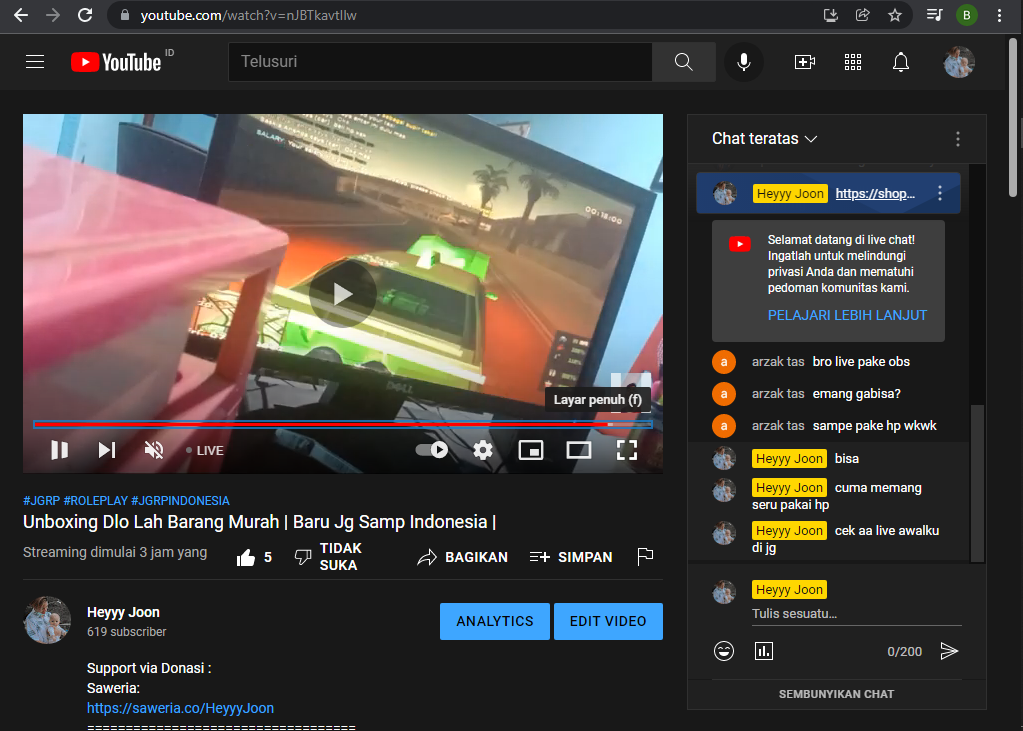
Task: Enter full screen mode
Action: [627, 450]
